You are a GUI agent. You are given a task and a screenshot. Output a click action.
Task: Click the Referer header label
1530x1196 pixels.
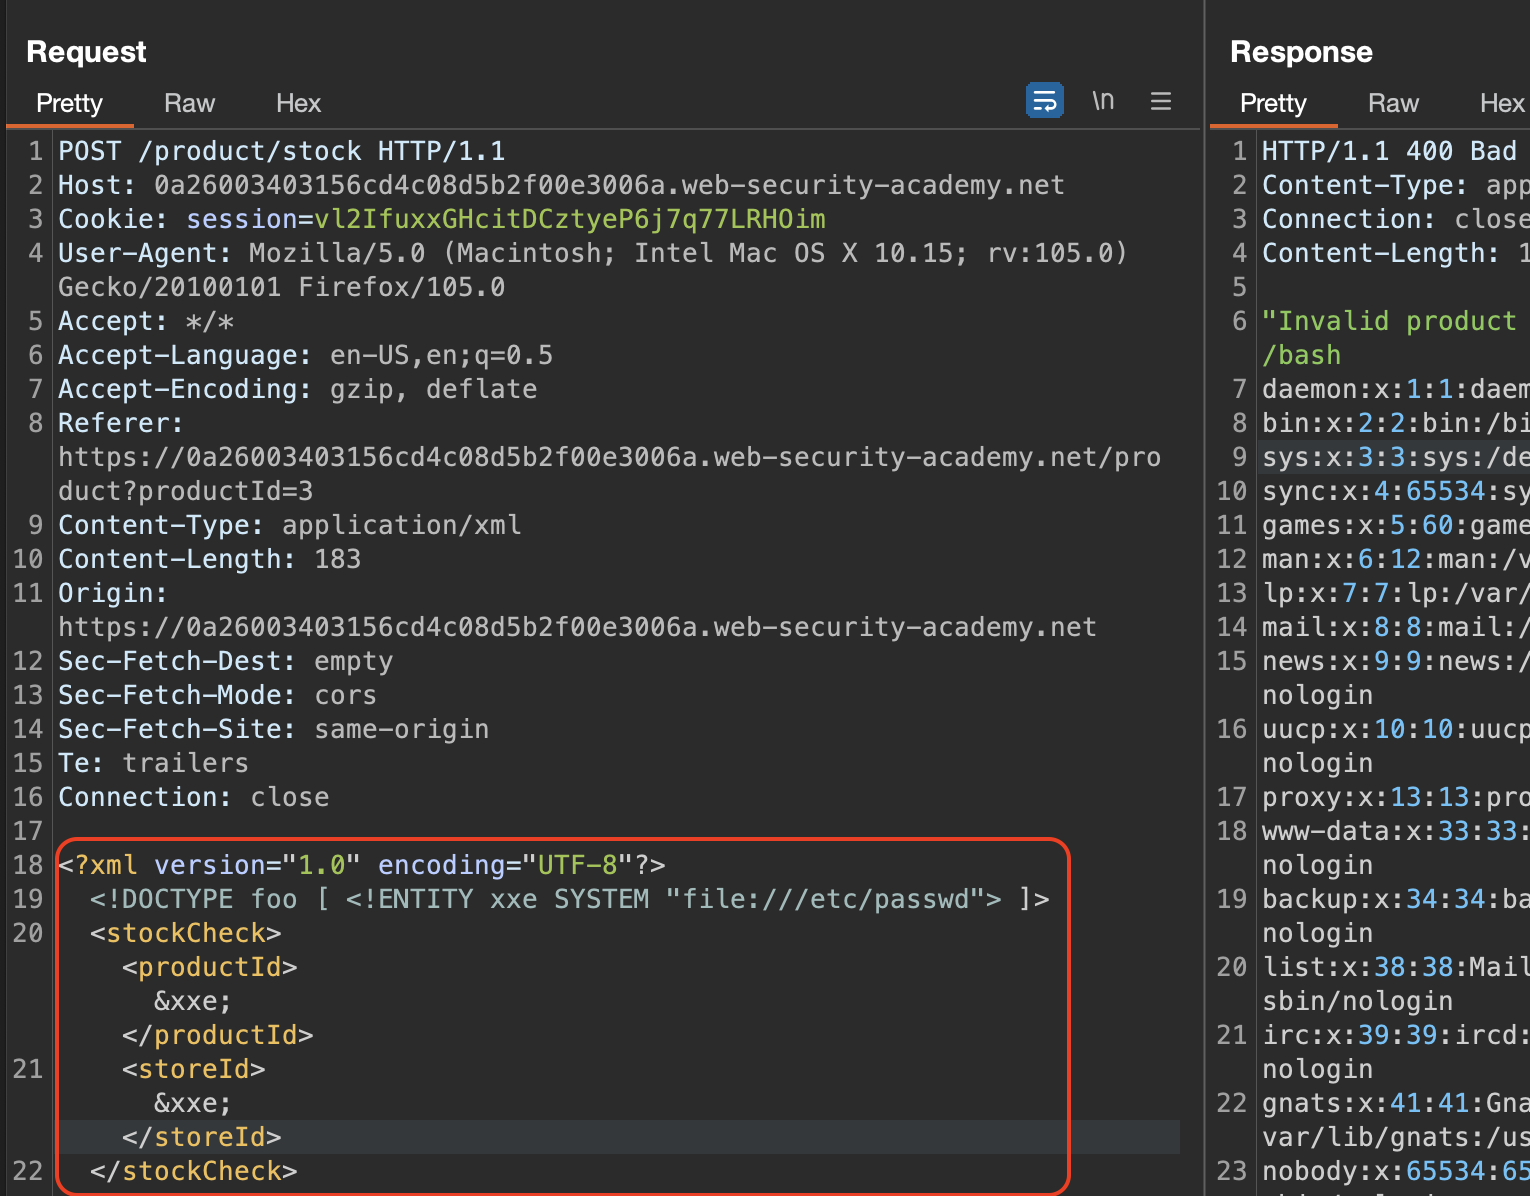click(121, 424)
